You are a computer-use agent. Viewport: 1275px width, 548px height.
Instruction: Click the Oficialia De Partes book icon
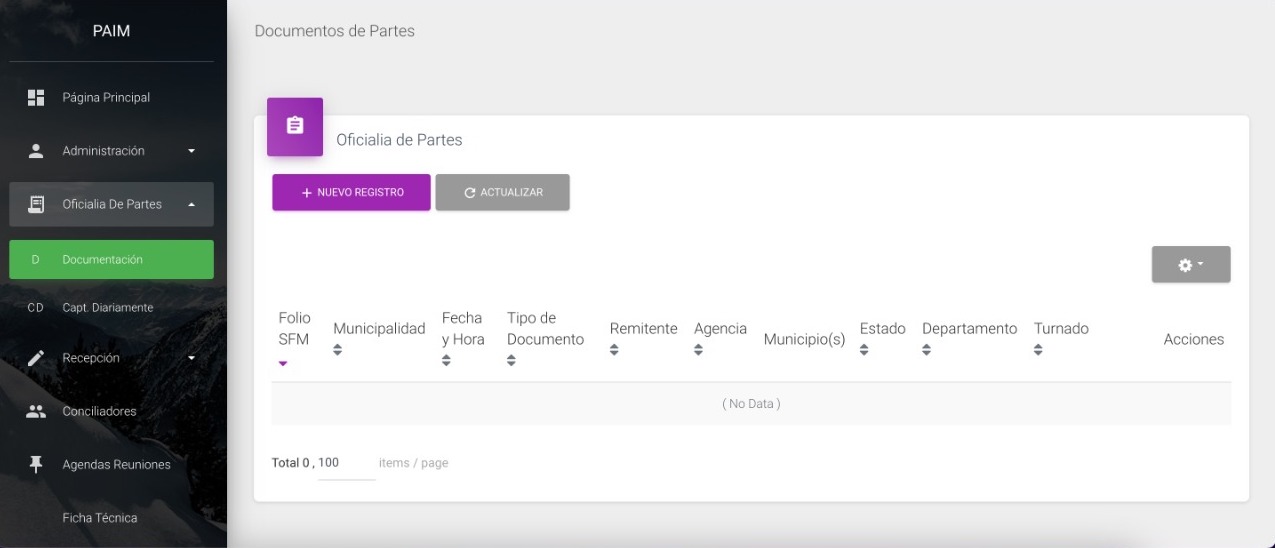(x=36, y=204)
